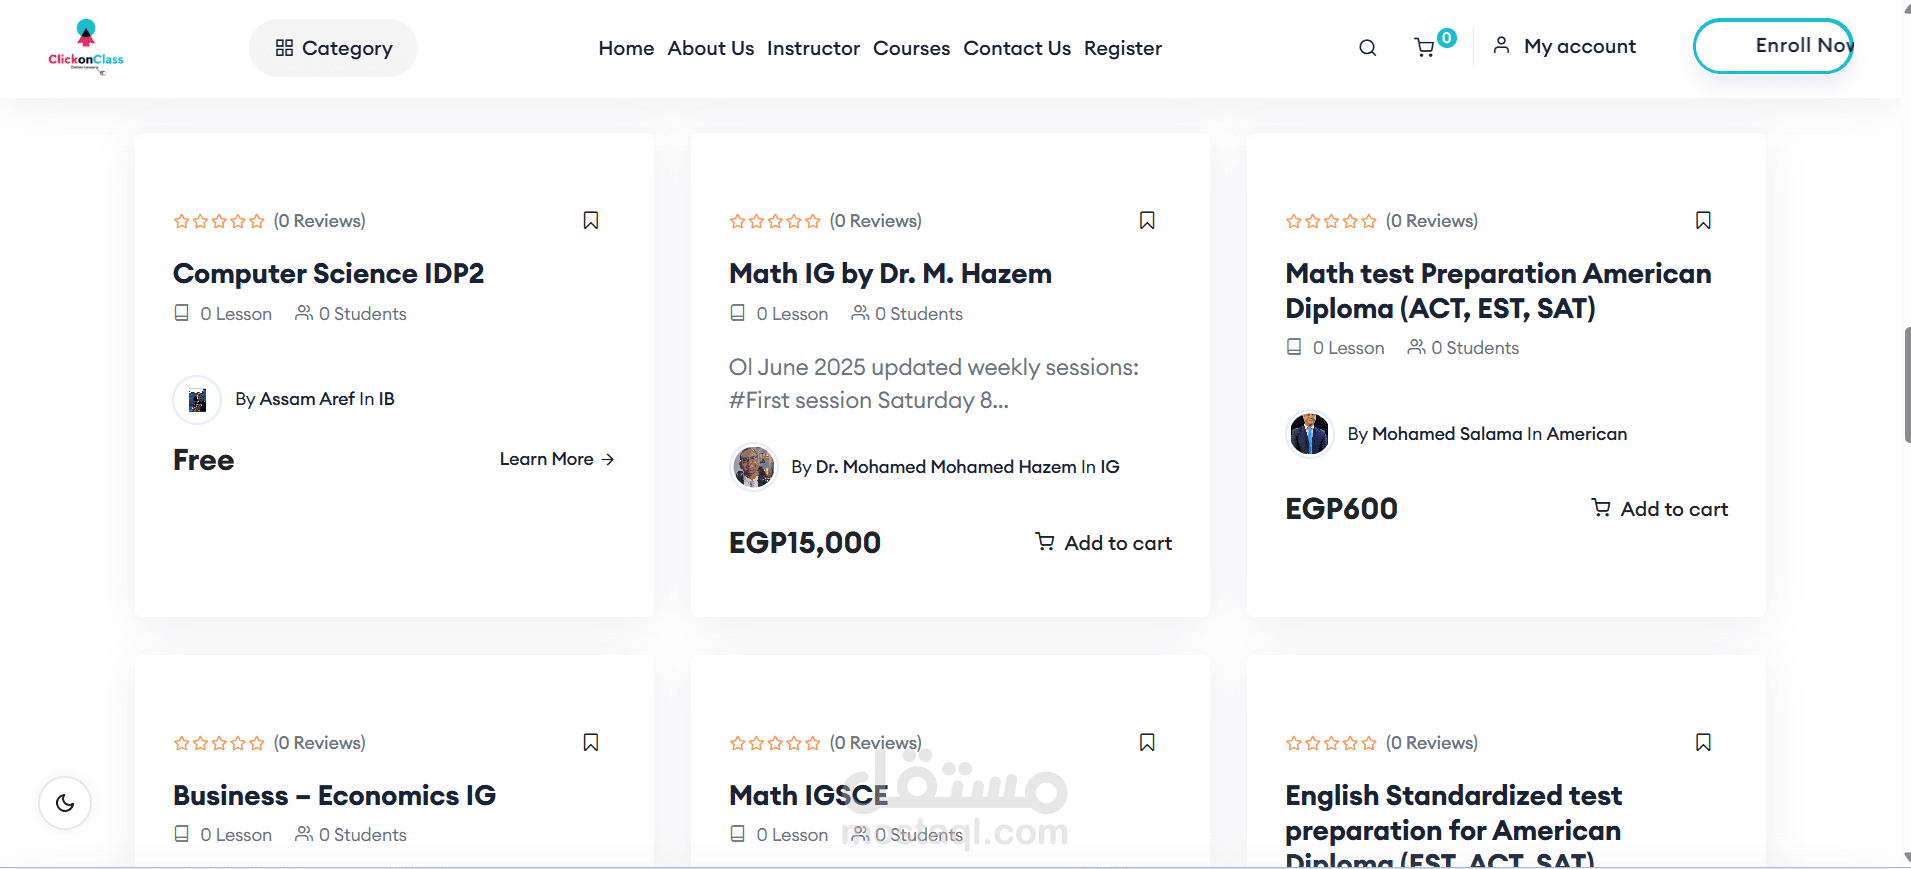Open the Instructor menu item

pos(813,48)
